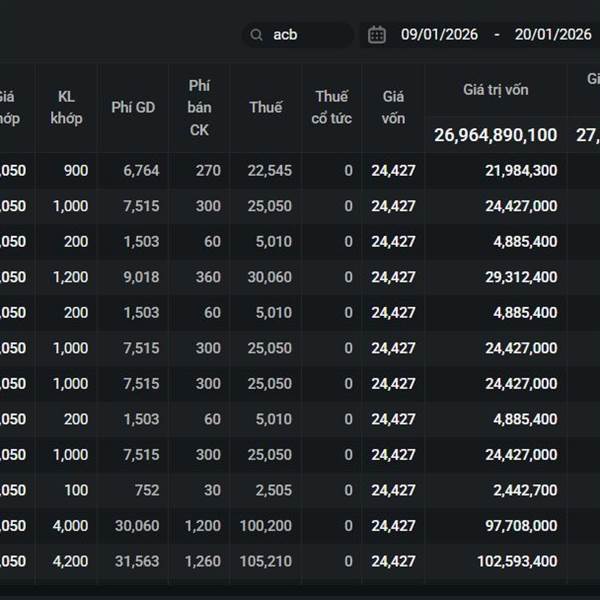
Task: Select the start date 09/01/2026
Action: pos(439,35)
